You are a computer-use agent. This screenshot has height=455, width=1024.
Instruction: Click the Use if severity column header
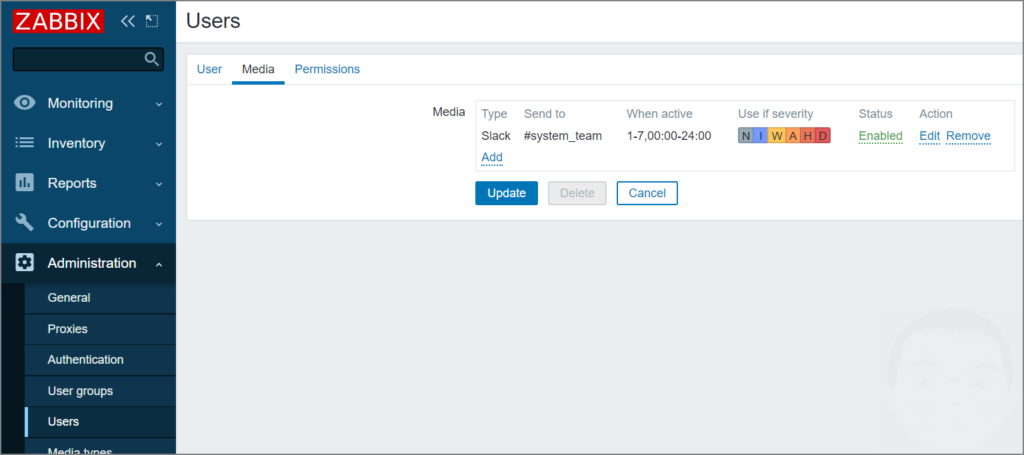[775, 114]
